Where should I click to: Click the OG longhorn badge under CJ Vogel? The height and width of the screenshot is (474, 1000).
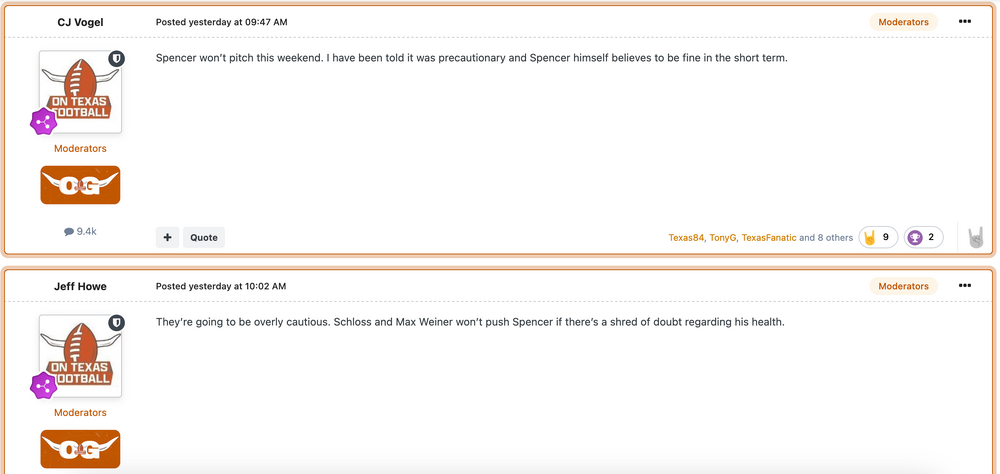[x=80, y=185]
